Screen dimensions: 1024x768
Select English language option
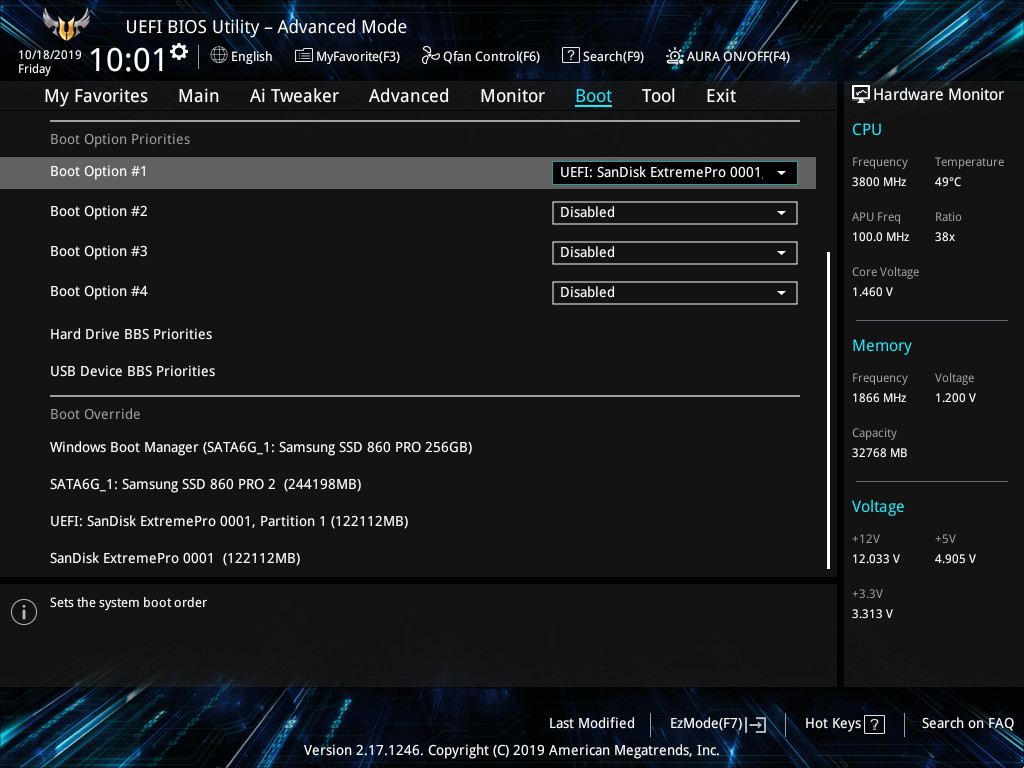[251, 56]
